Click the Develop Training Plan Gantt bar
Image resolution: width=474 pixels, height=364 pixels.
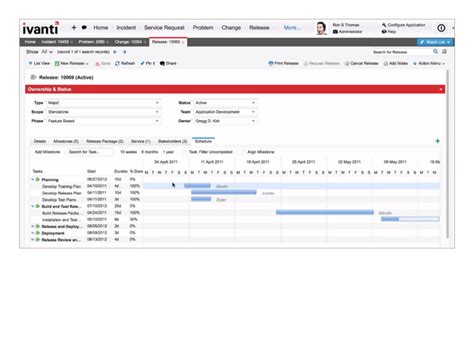point(197,186)
